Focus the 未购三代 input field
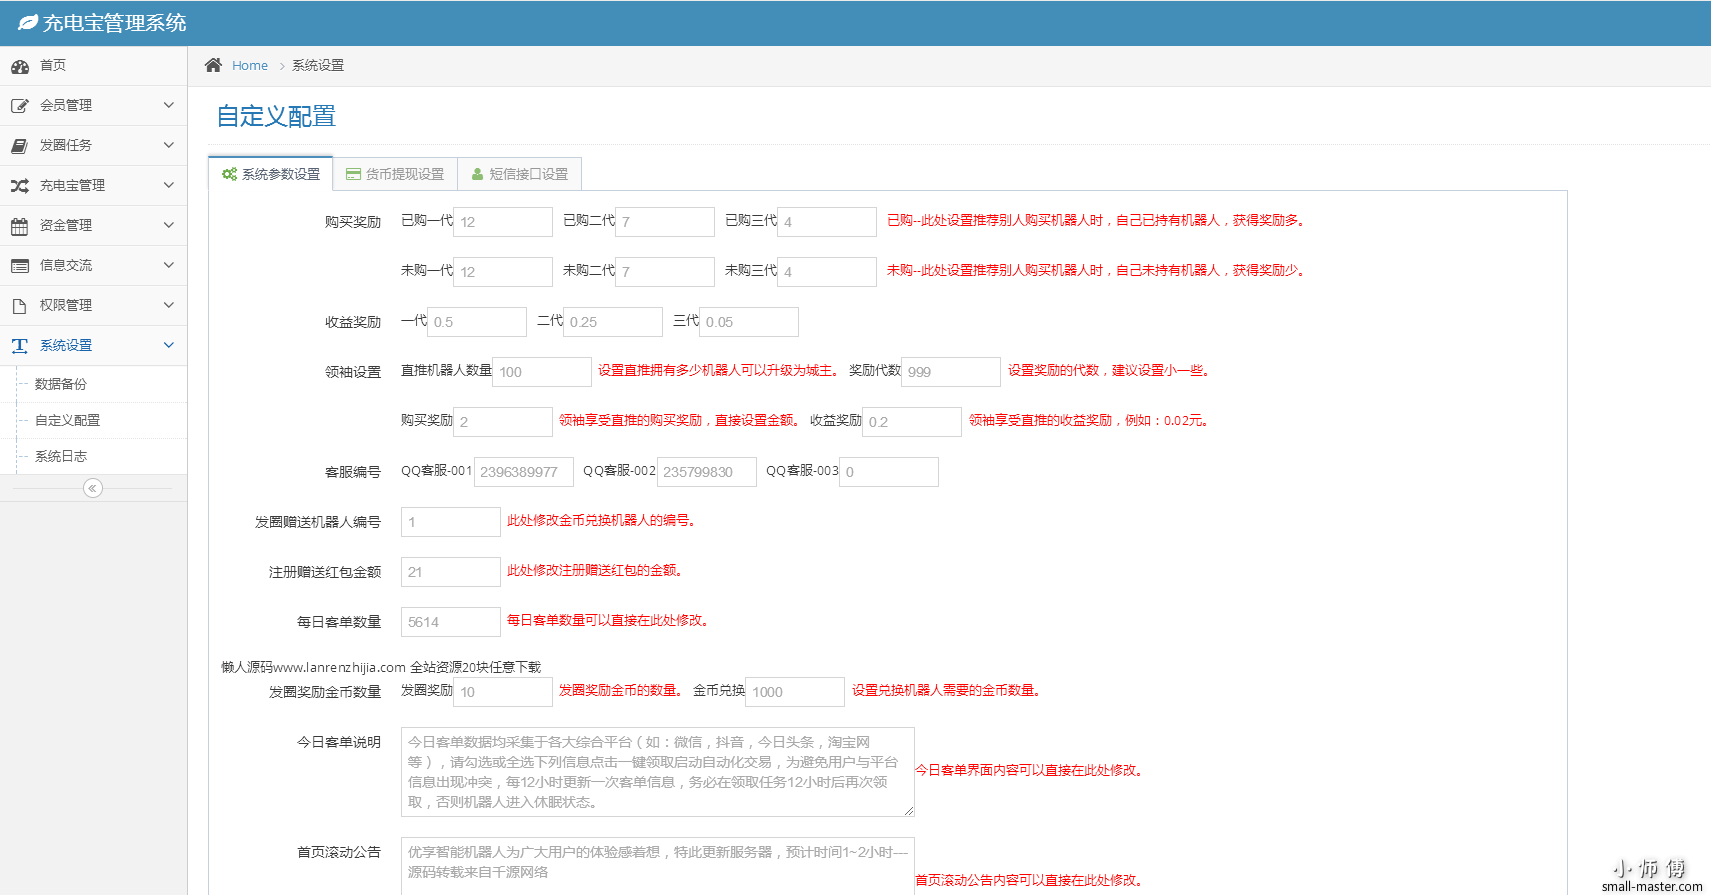1711x895 pixels. 827,272
